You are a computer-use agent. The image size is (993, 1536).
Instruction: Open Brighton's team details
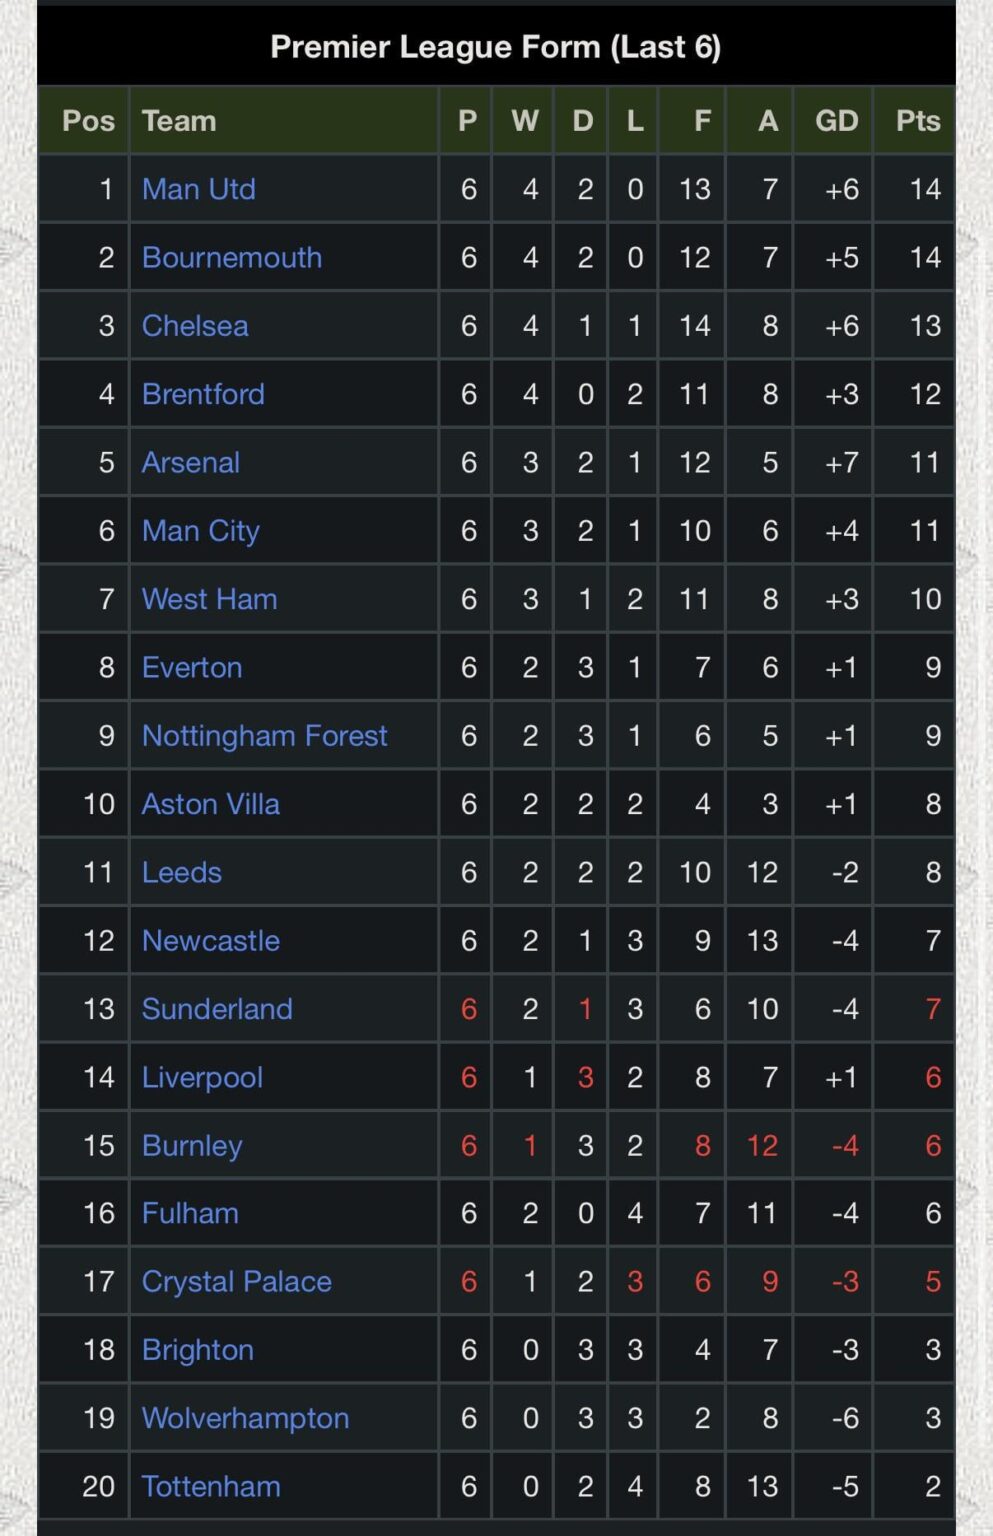click(197, 1349)
